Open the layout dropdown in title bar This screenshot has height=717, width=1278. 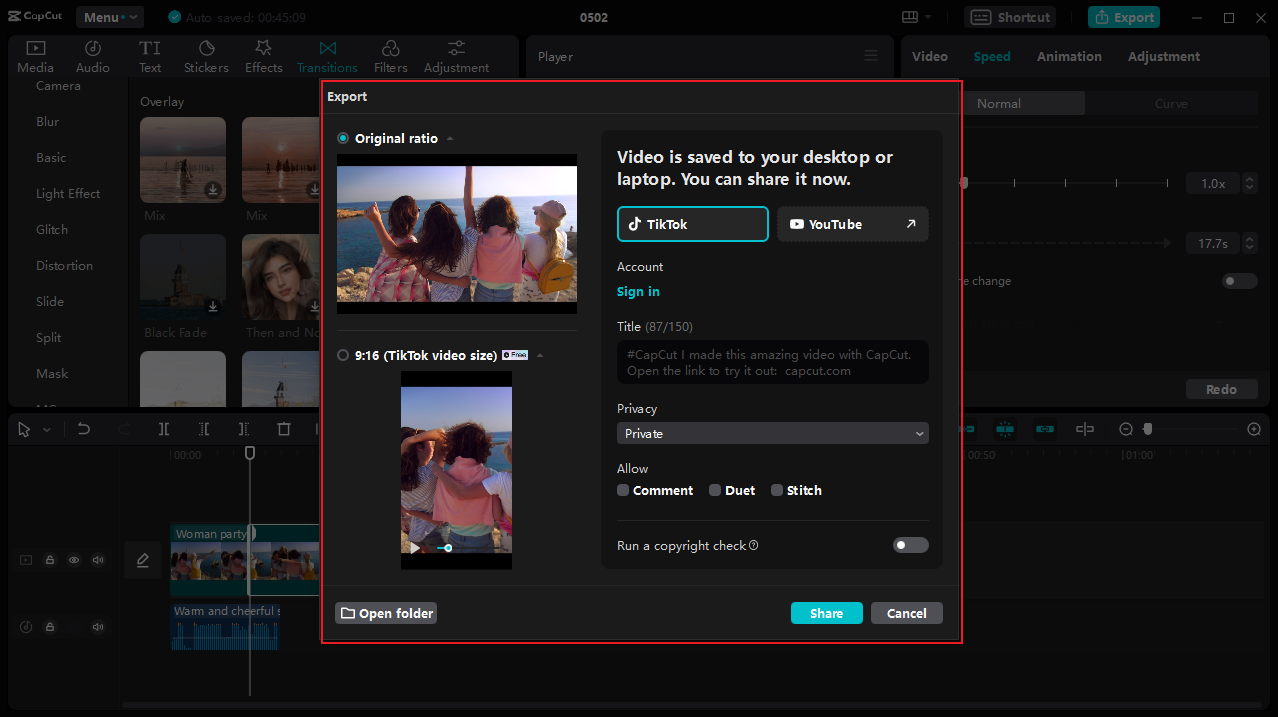pos(916,17)
